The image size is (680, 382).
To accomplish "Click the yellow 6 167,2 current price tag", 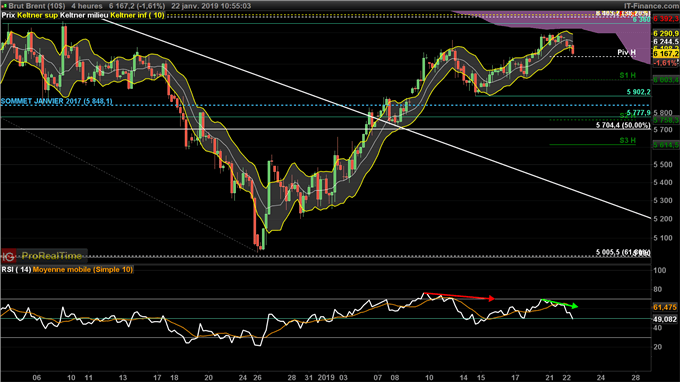I will (x=666, y=53).
